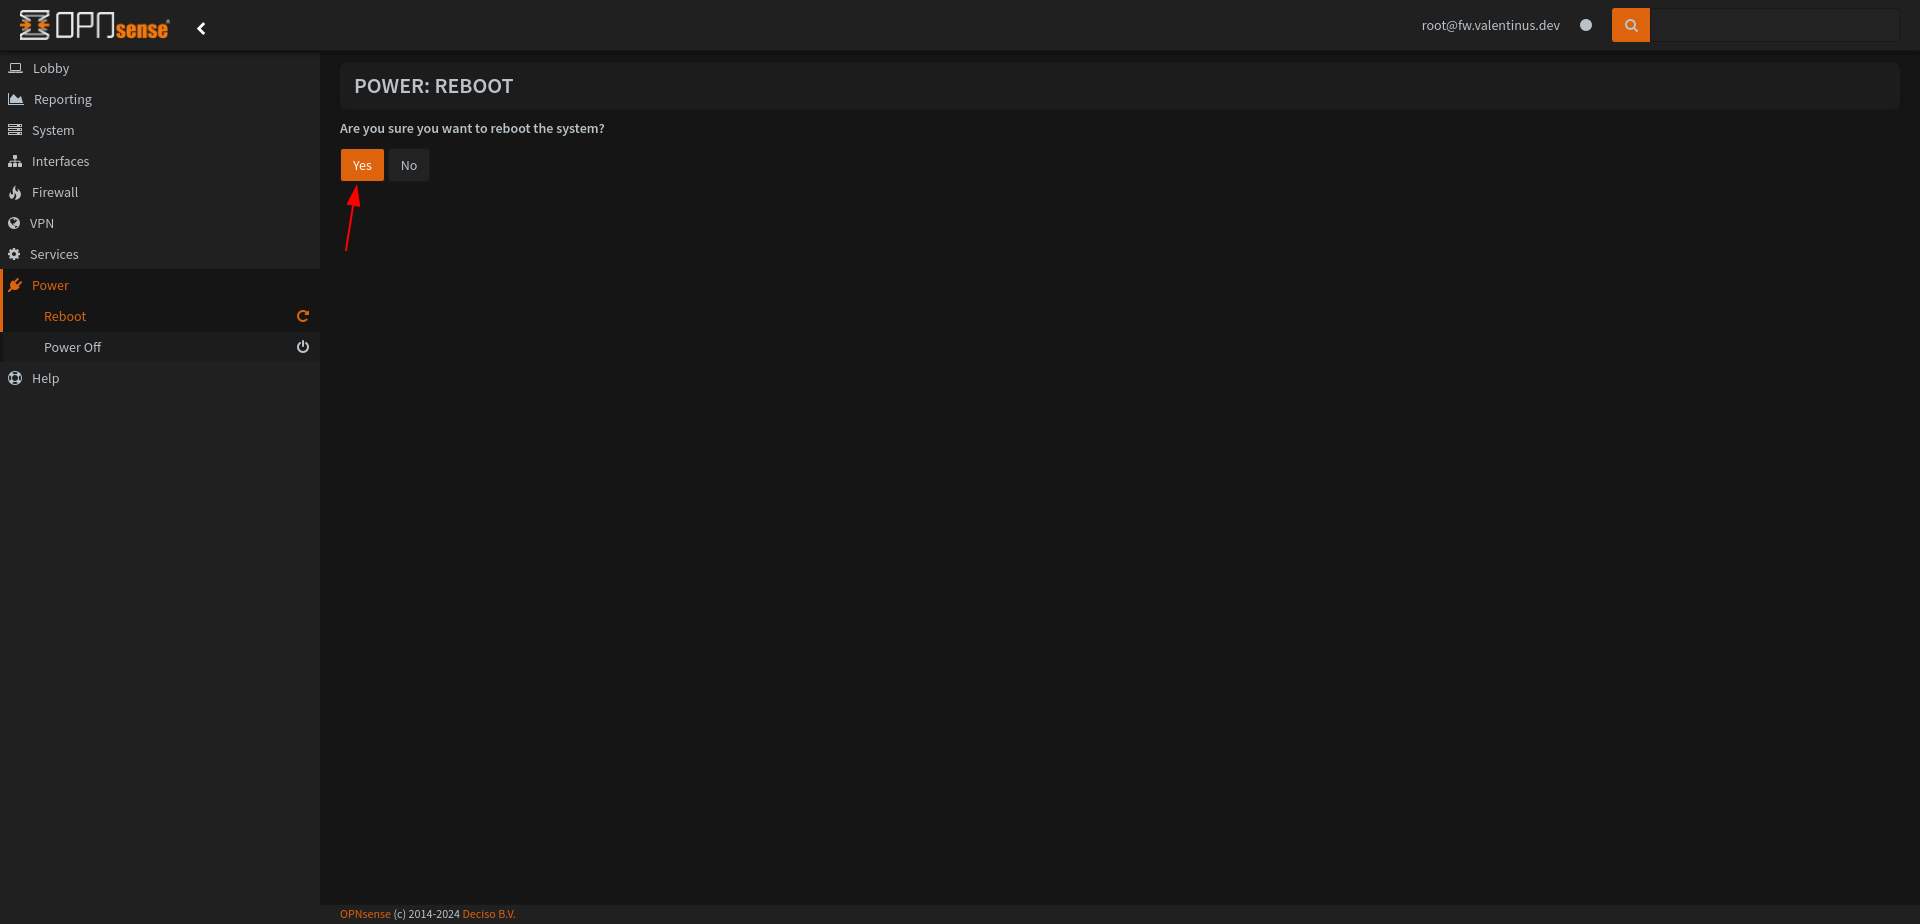
Task: Confirm reboot with the Yes button
Action: (362, 165)
